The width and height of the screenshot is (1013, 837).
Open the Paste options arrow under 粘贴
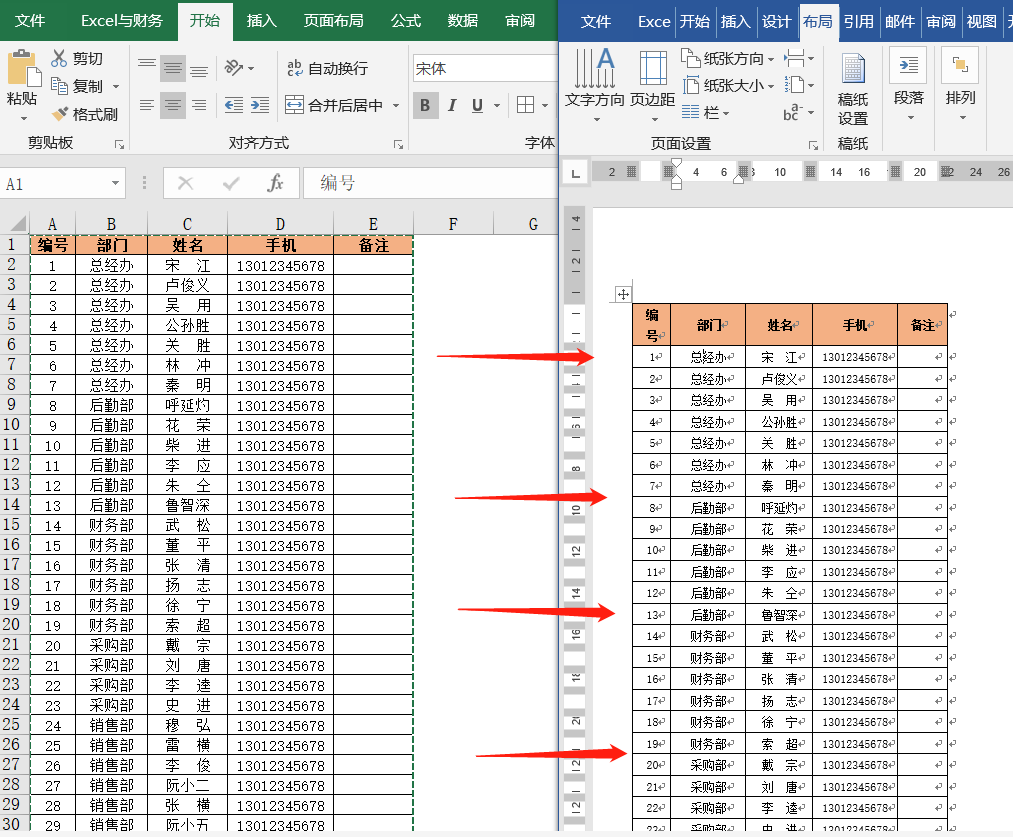[x=23, y=119]
